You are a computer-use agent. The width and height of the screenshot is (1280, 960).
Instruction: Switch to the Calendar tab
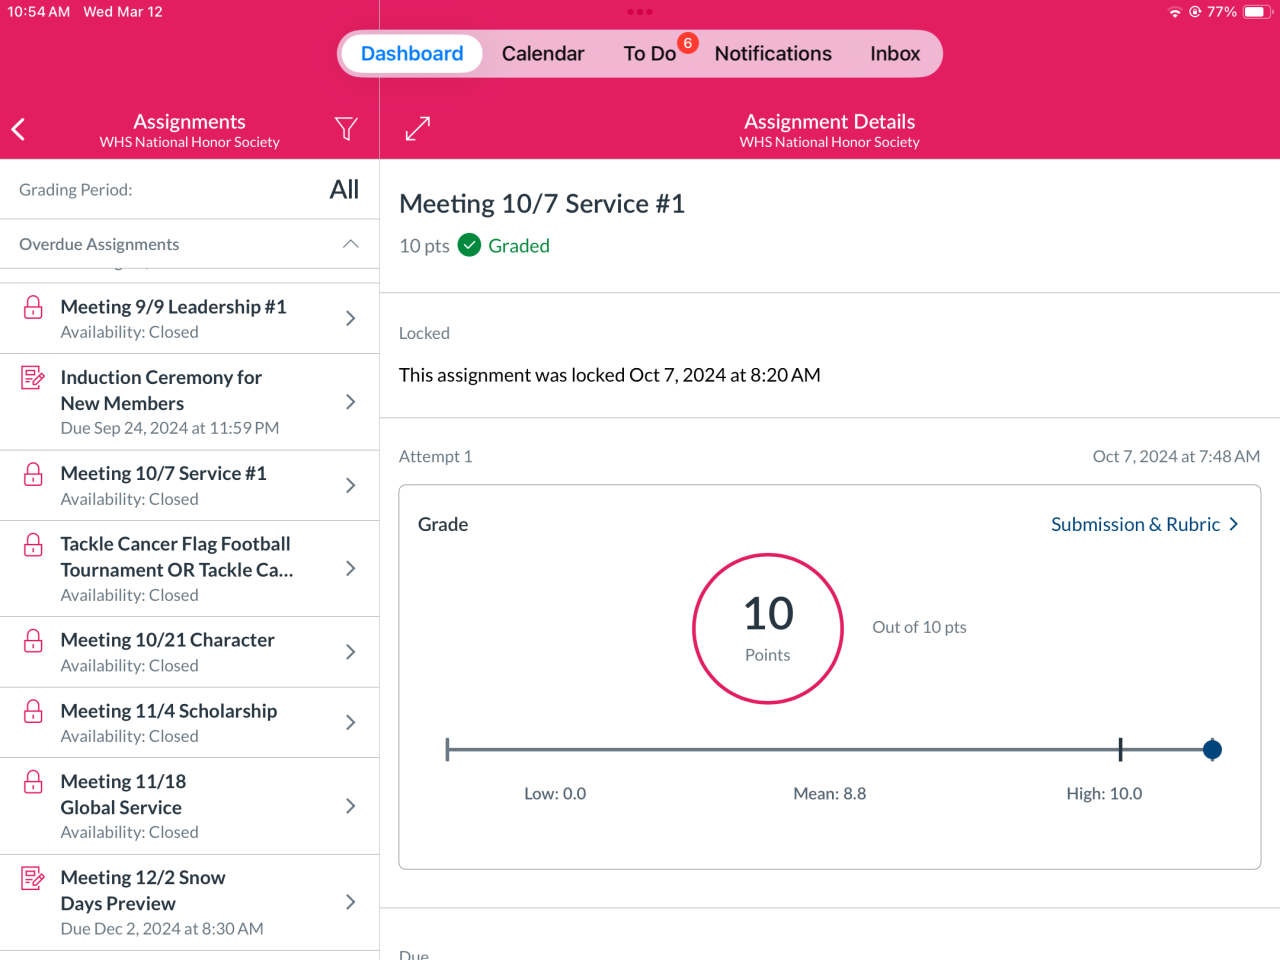pos(542,54)
